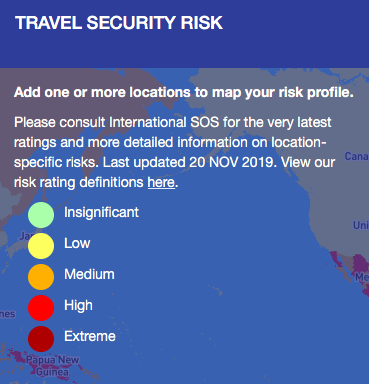This screenshot has width=369, height=384.
Task: Select the partially hidden Japan map label
Action: pos(24,236)
